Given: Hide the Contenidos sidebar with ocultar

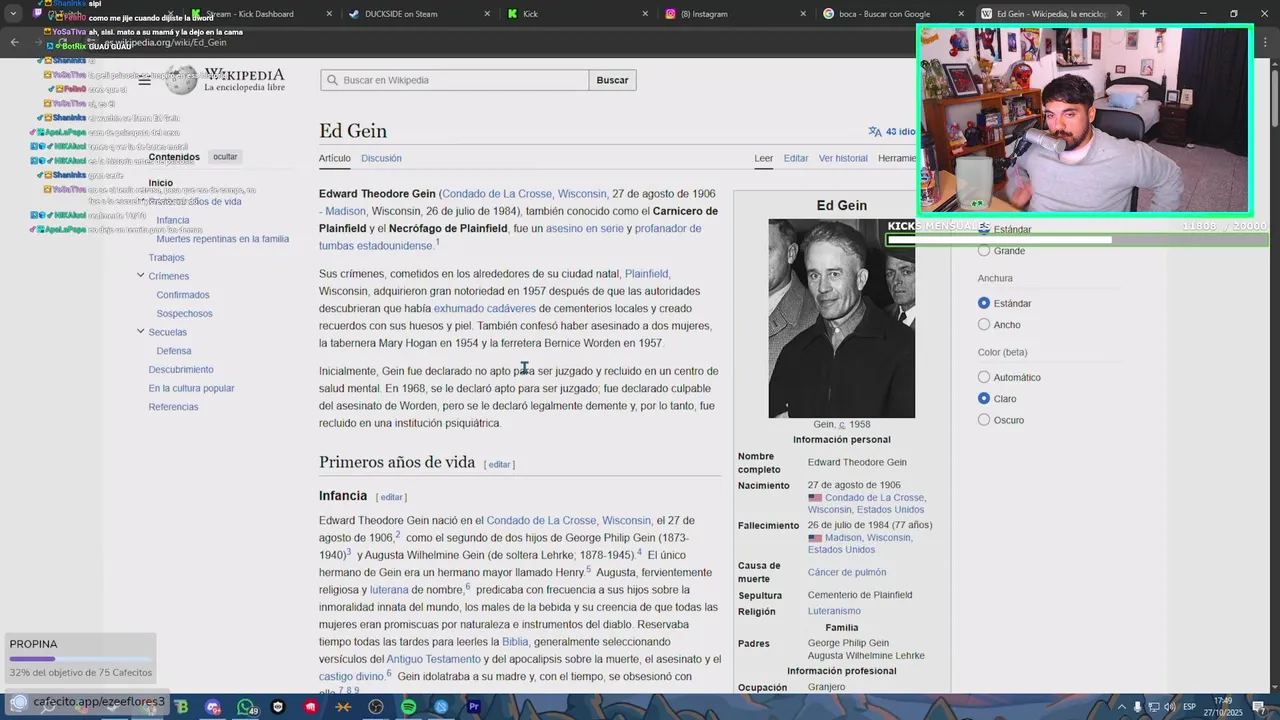Looking at the screenshot, I should click(225, 157).
